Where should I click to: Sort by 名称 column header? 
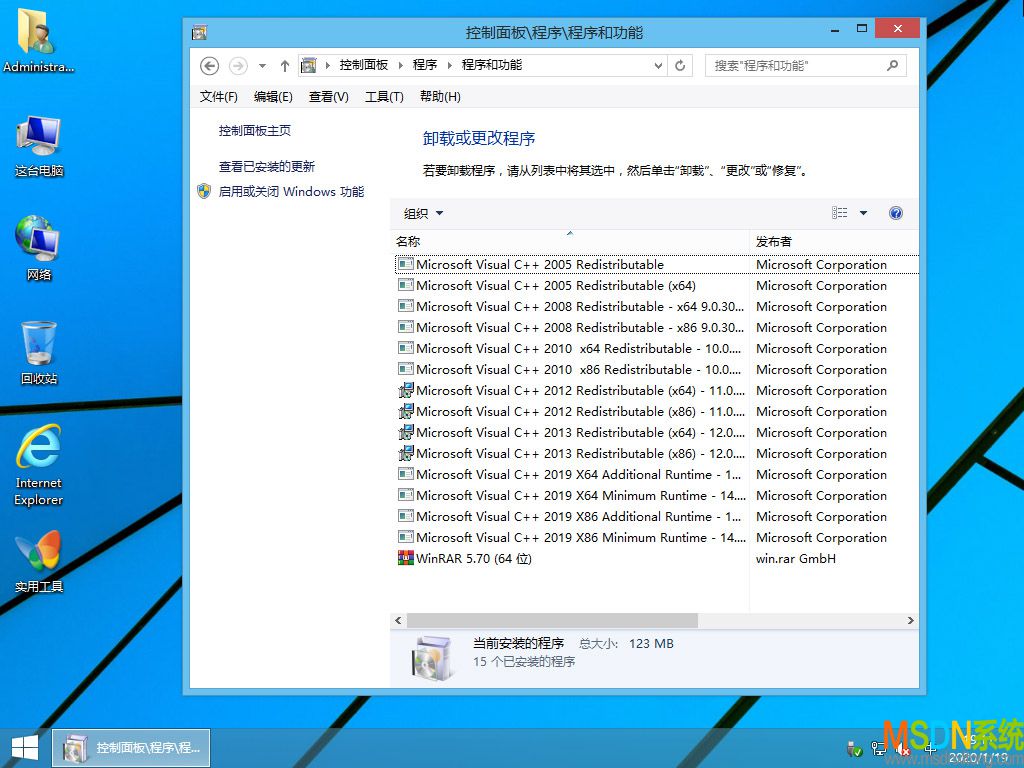point(570,241)
